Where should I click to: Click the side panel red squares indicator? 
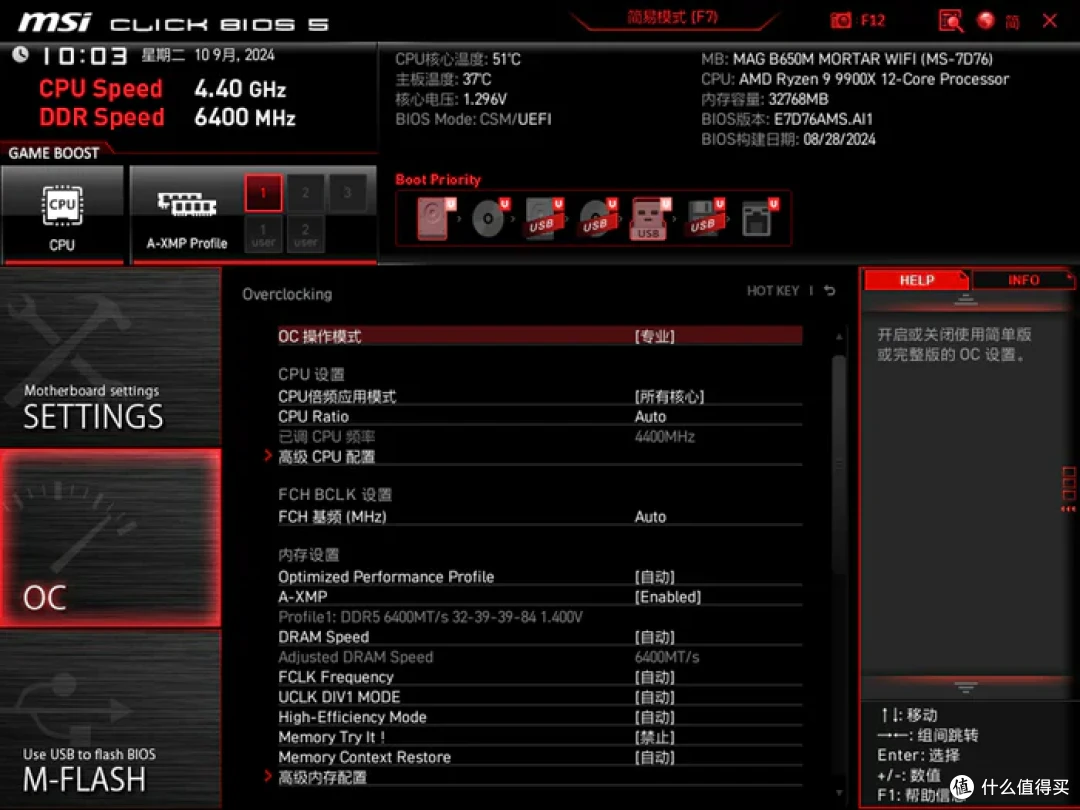(x=1068, y=488)
